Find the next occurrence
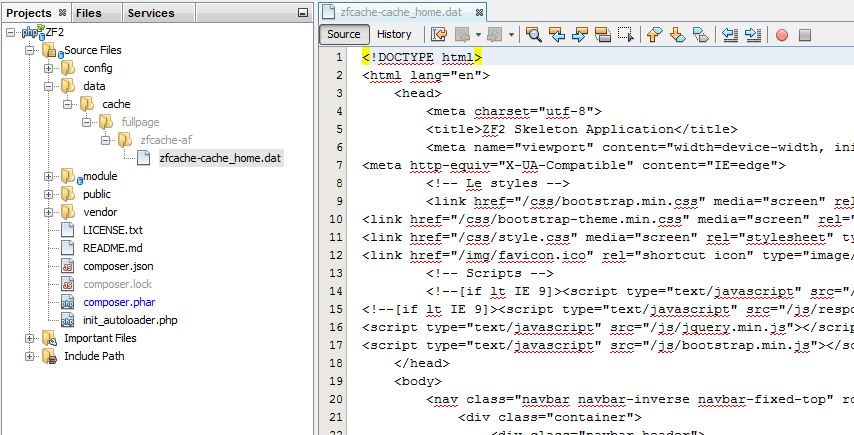Screen dimensions: 854x435 580,35
